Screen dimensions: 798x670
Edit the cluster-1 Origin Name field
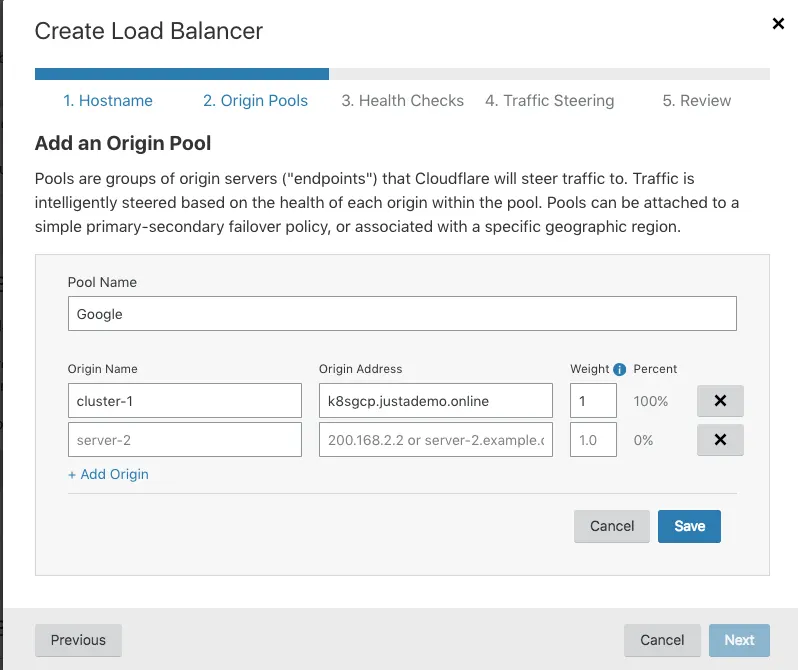click(x=184, y=401)
